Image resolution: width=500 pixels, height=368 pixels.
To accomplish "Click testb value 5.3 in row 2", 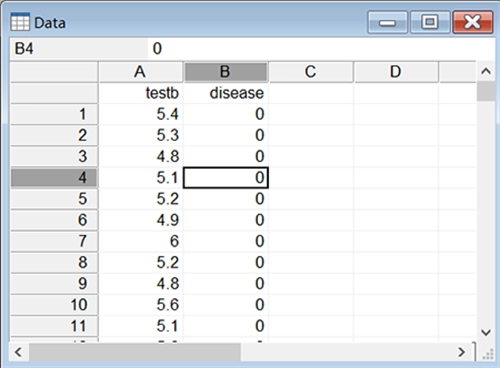I will [x=141, y=135].
